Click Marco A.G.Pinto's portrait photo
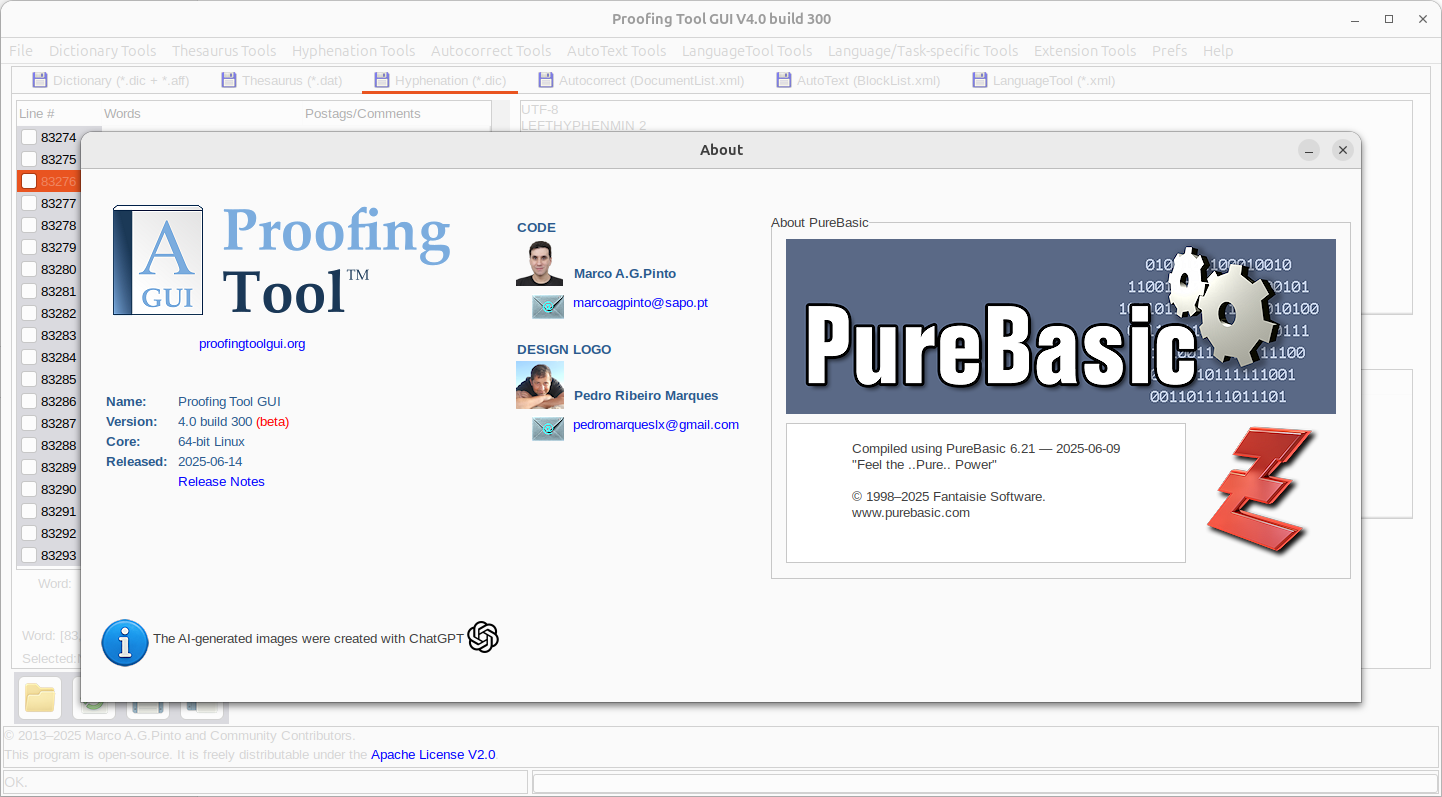1442x797 pixels. (540, 264)
